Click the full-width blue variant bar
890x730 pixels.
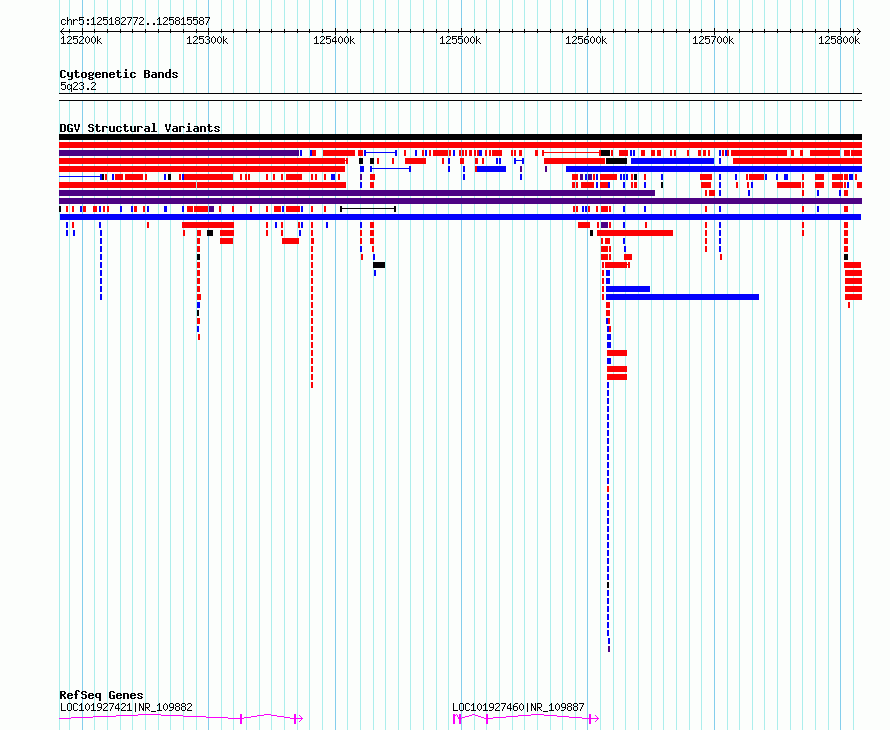460,217
